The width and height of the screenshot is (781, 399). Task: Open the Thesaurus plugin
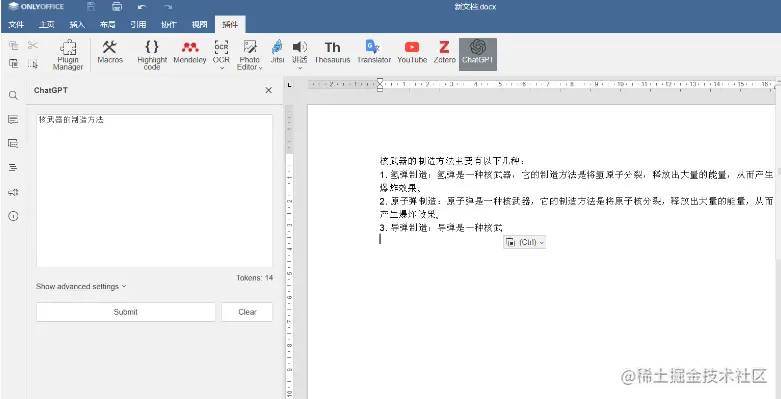click(x=332, y=52)
